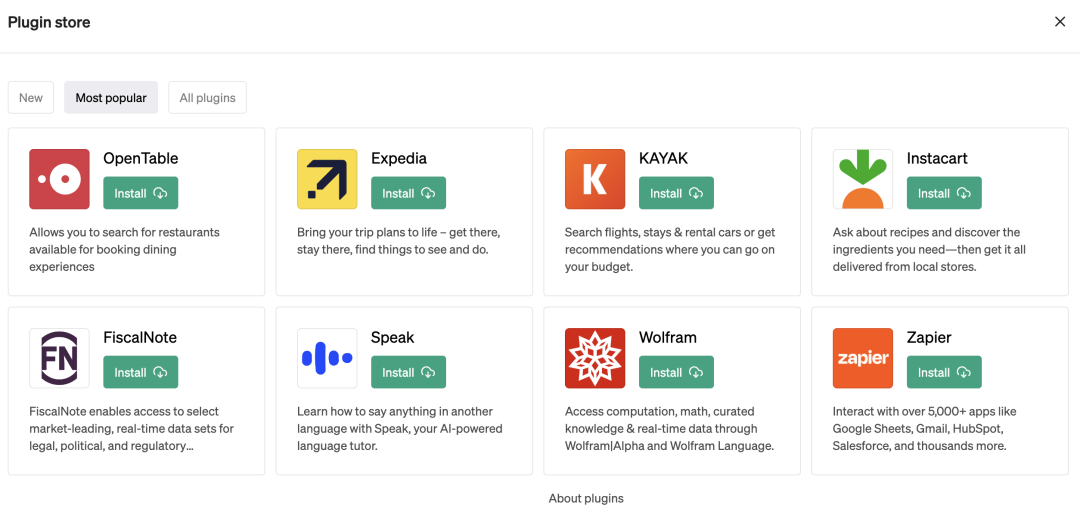Open the All plugins tab
1080x515 pixels.
(x=207, y=98)
